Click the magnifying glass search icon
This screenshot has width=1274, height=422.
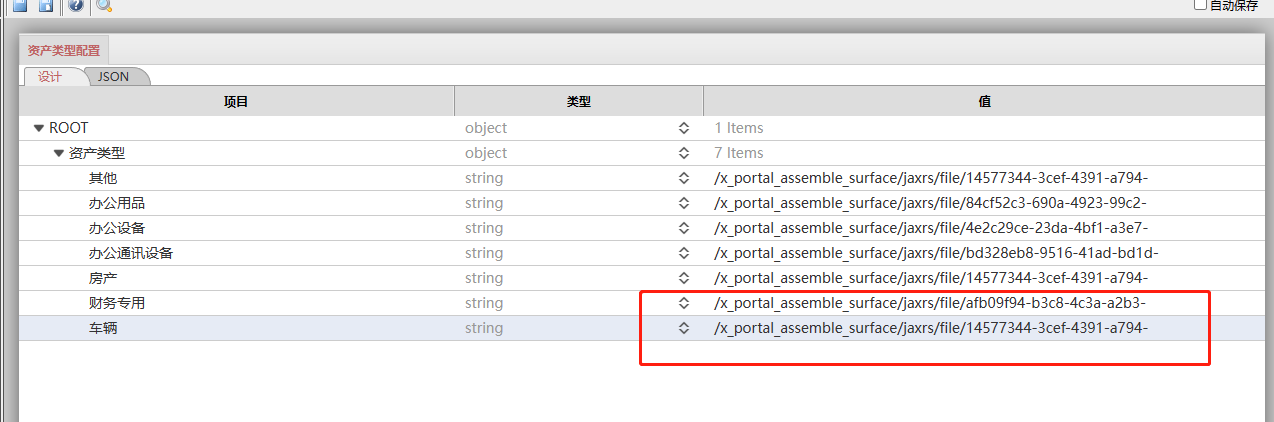[104, 6]
